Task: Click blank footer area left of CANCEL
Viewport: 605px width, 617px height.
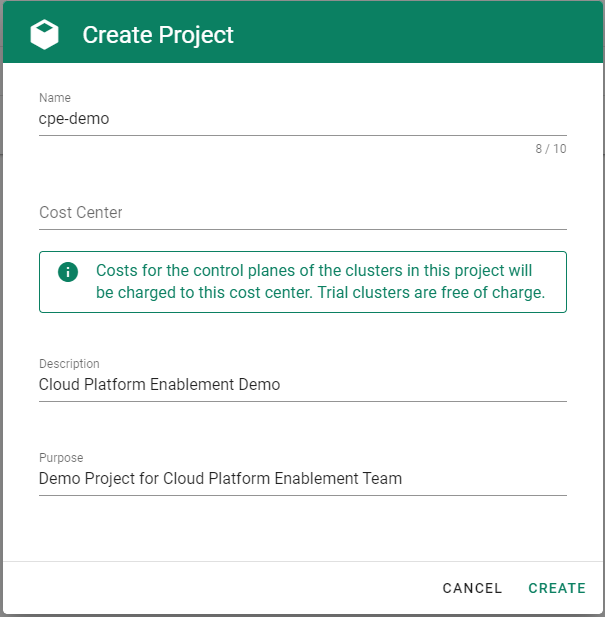Action: tap(220, 588)
